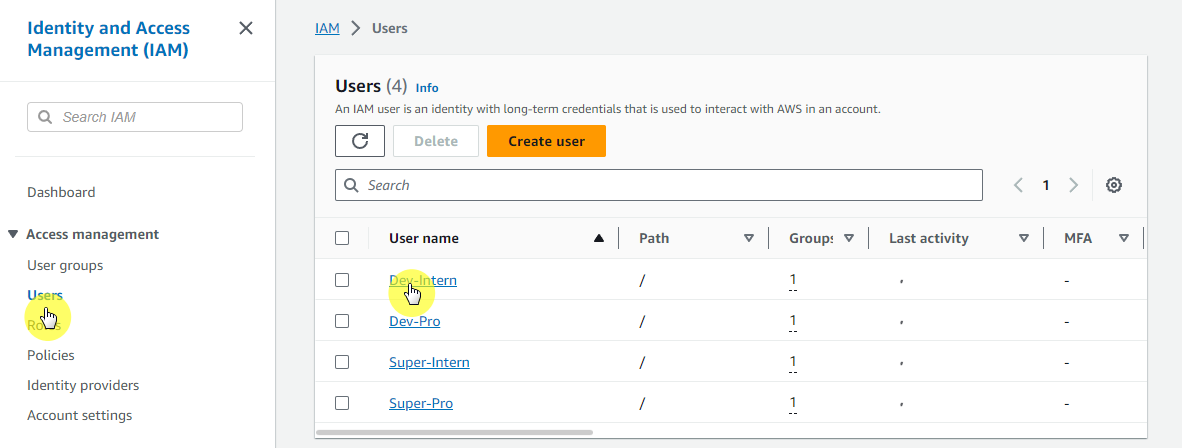The width and height of the screenshot is (1182, 448).
Task: Select the Dev-Pro row checkbox
Action: tap(342, 321)
